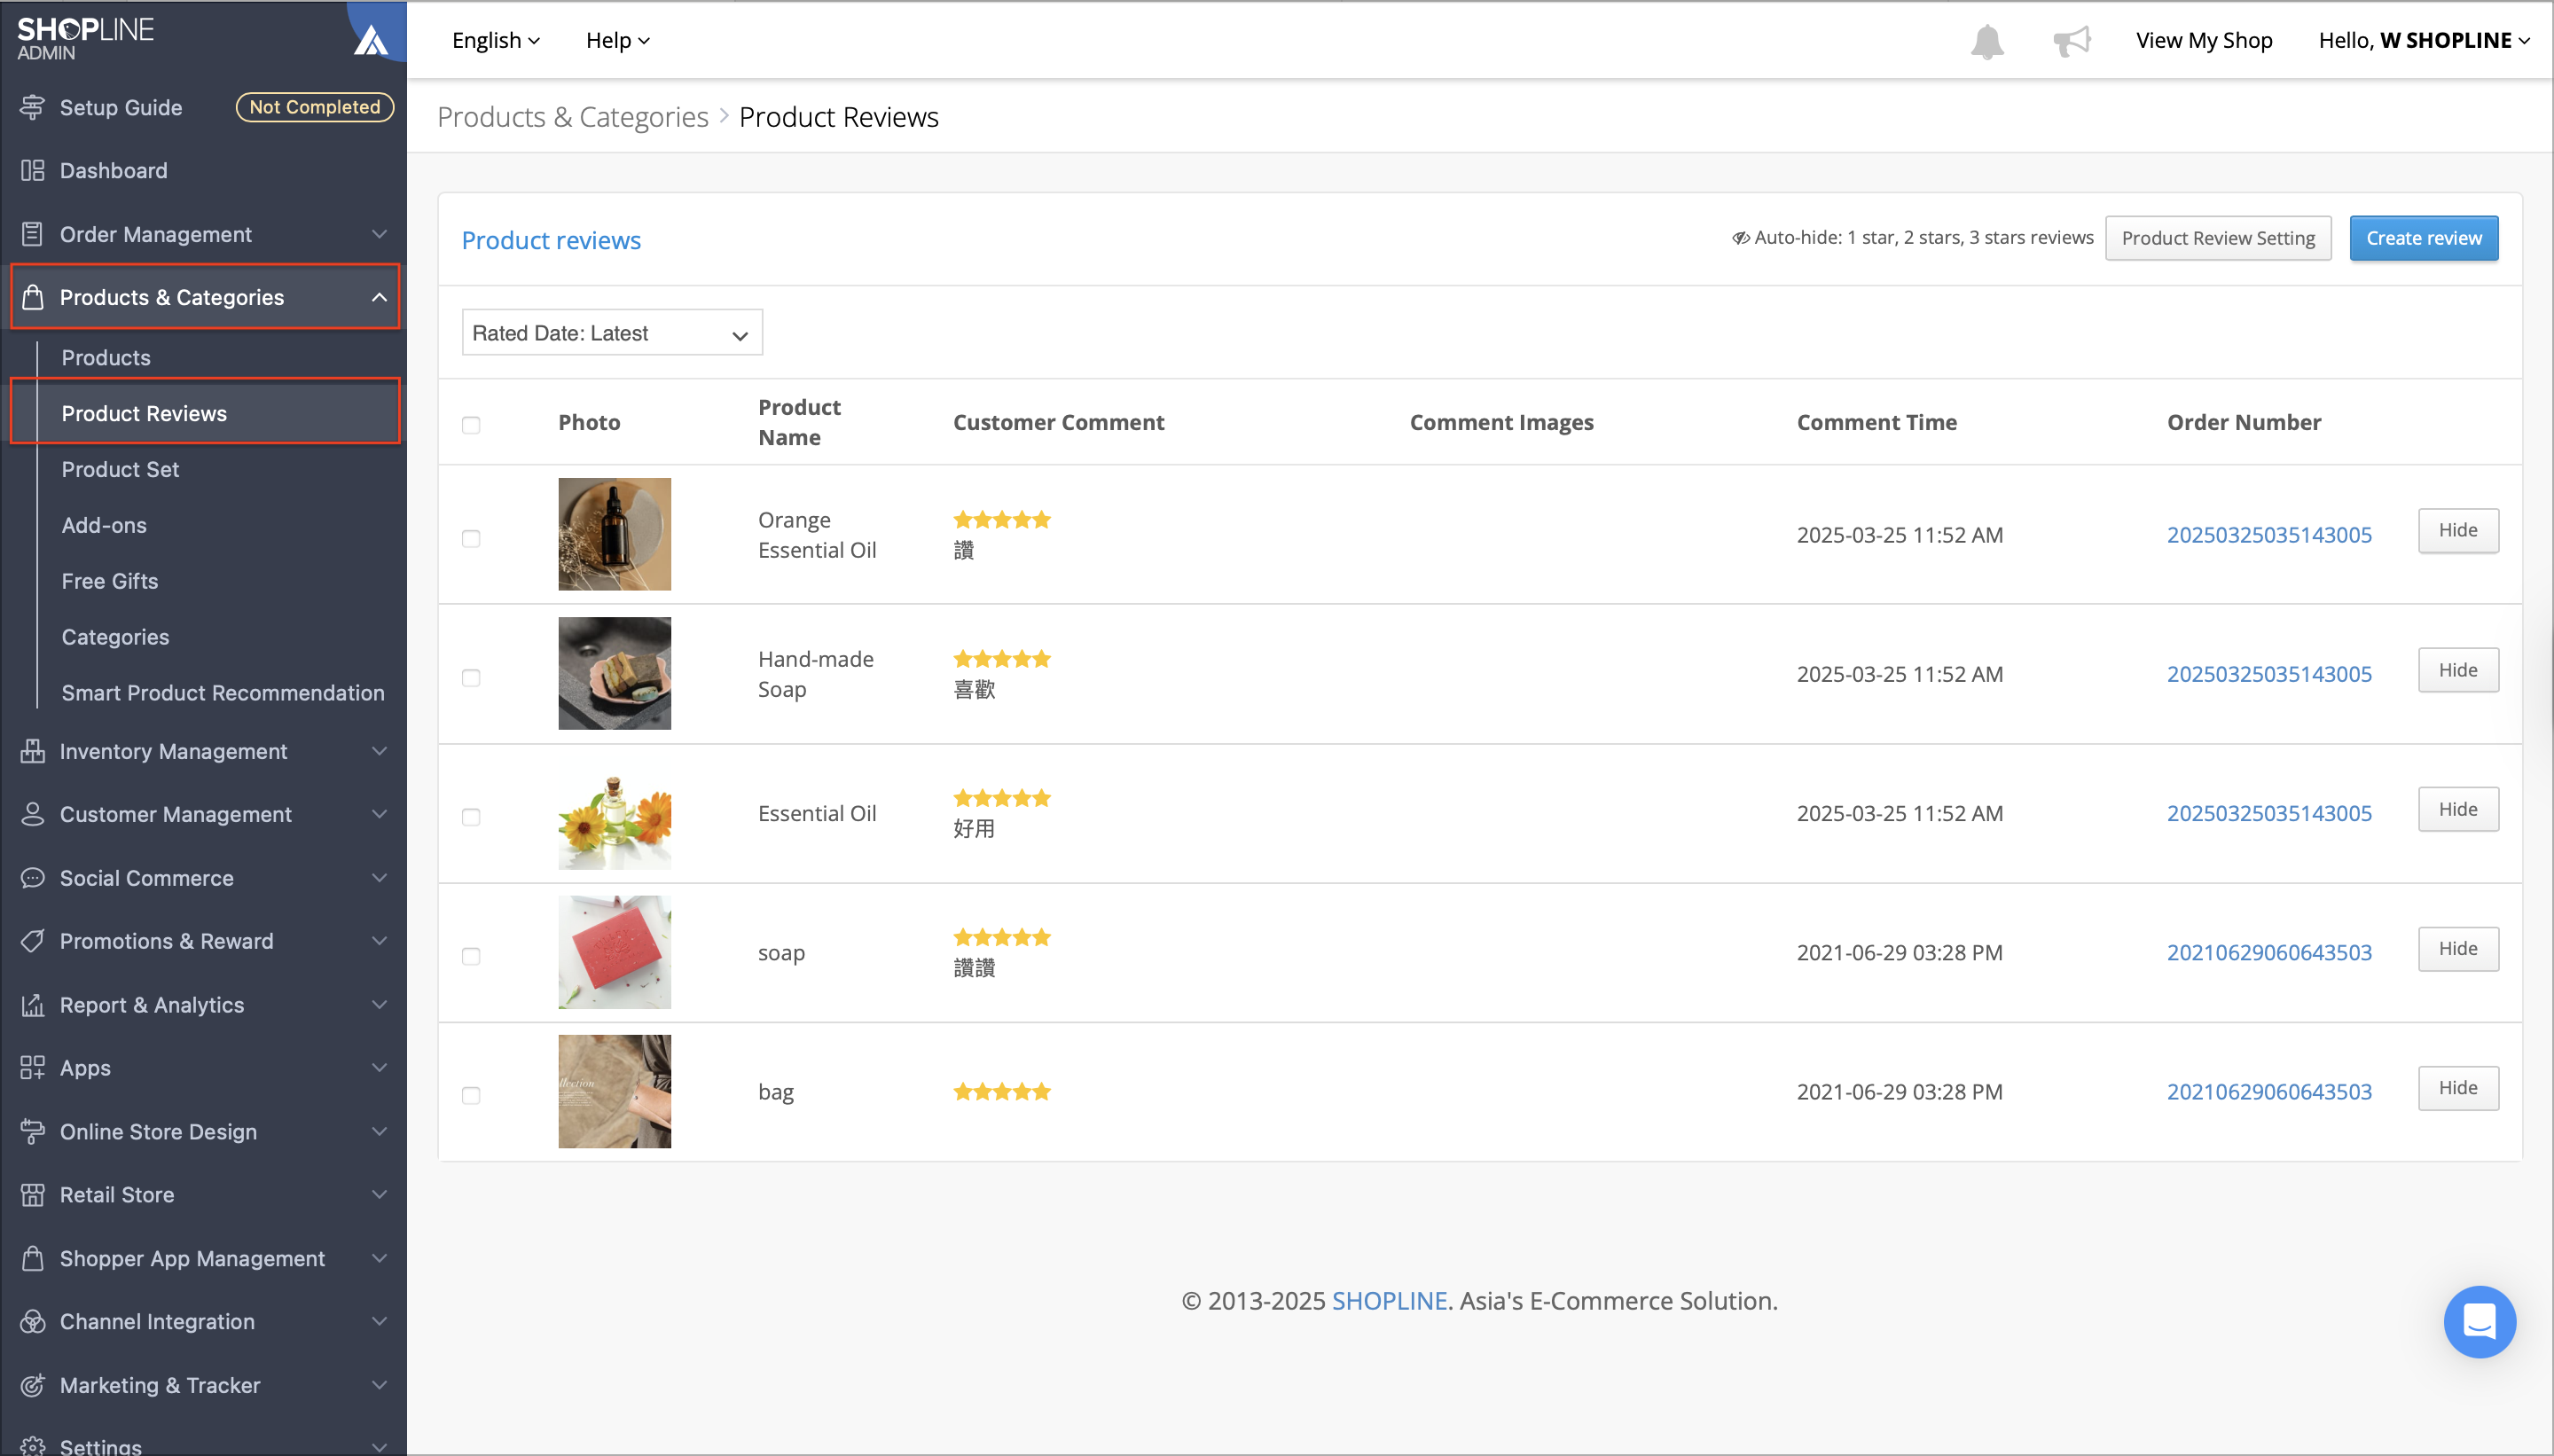Open the Help dropdown menu
The image size is (2554, 1456).
click(617, 41)
